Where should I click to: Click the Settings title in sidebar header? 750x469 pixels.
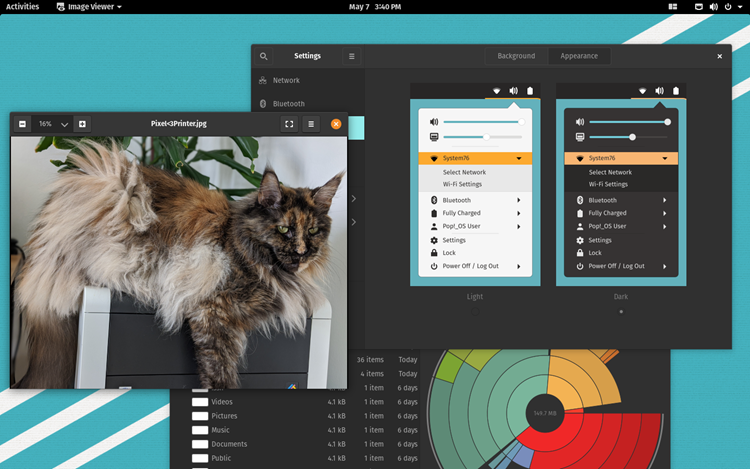tap(307, 56)
